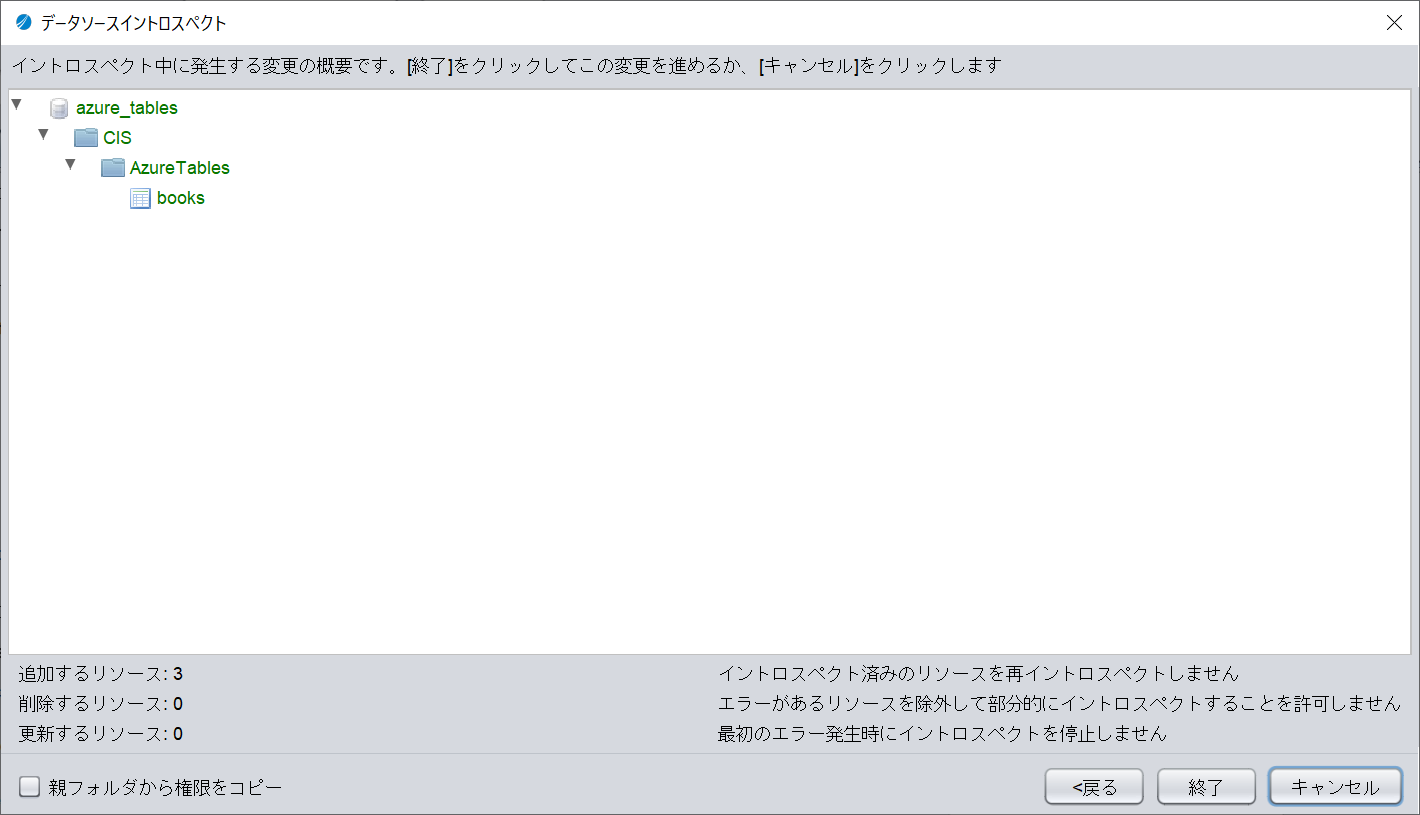The height and width of the screenshot is (815, 1420).
Task: Close the データソースイントロスペクト dialog
Action: pyautogui.click(x=1394, y=23)
